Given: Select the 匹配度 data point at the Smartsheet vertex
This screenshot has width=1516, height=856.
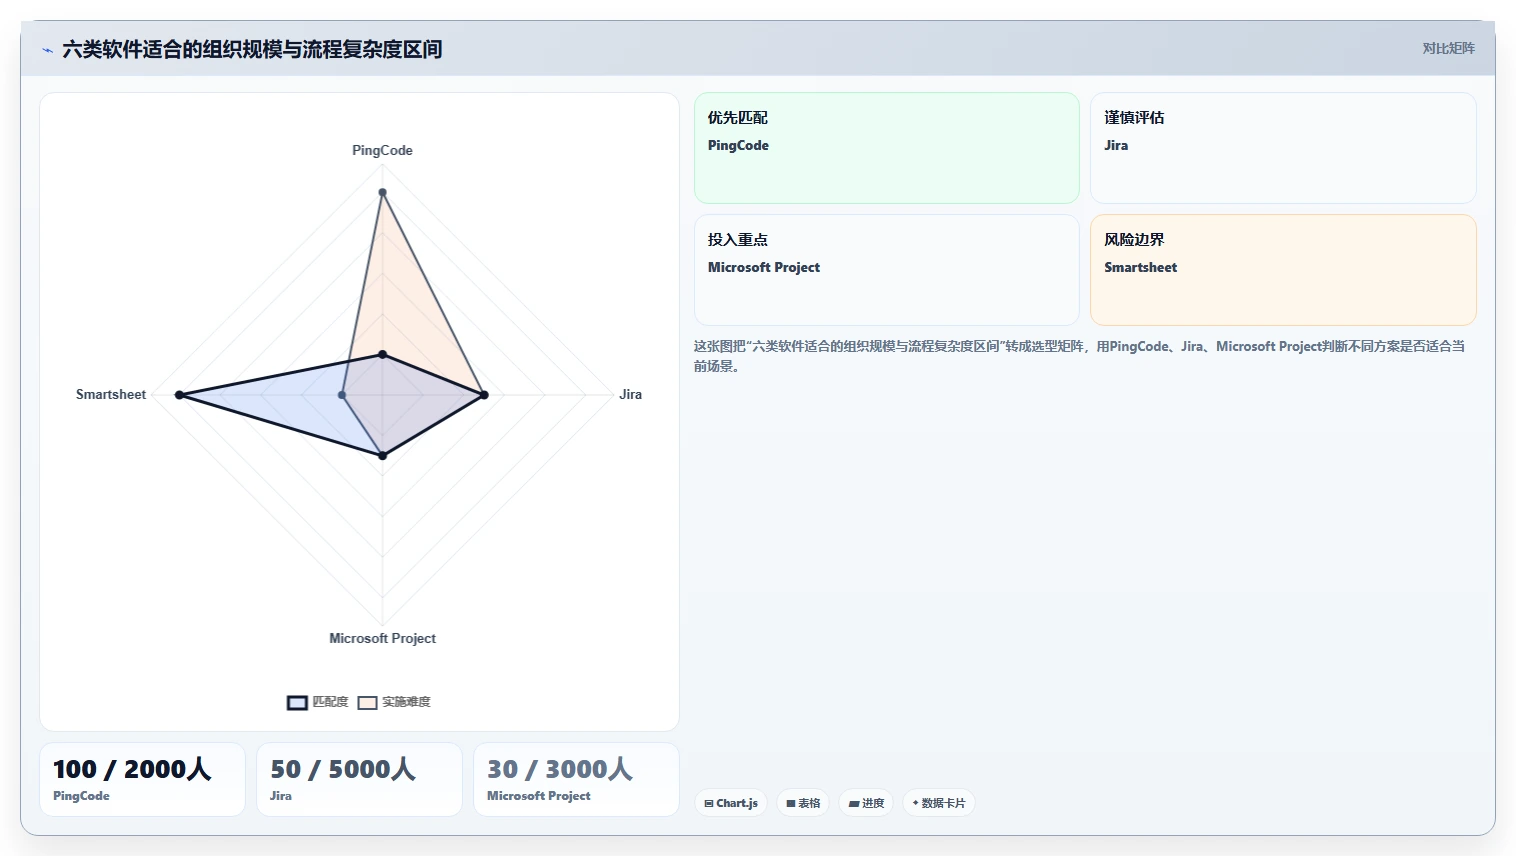Looking at the screenshot, I should 179,395.
